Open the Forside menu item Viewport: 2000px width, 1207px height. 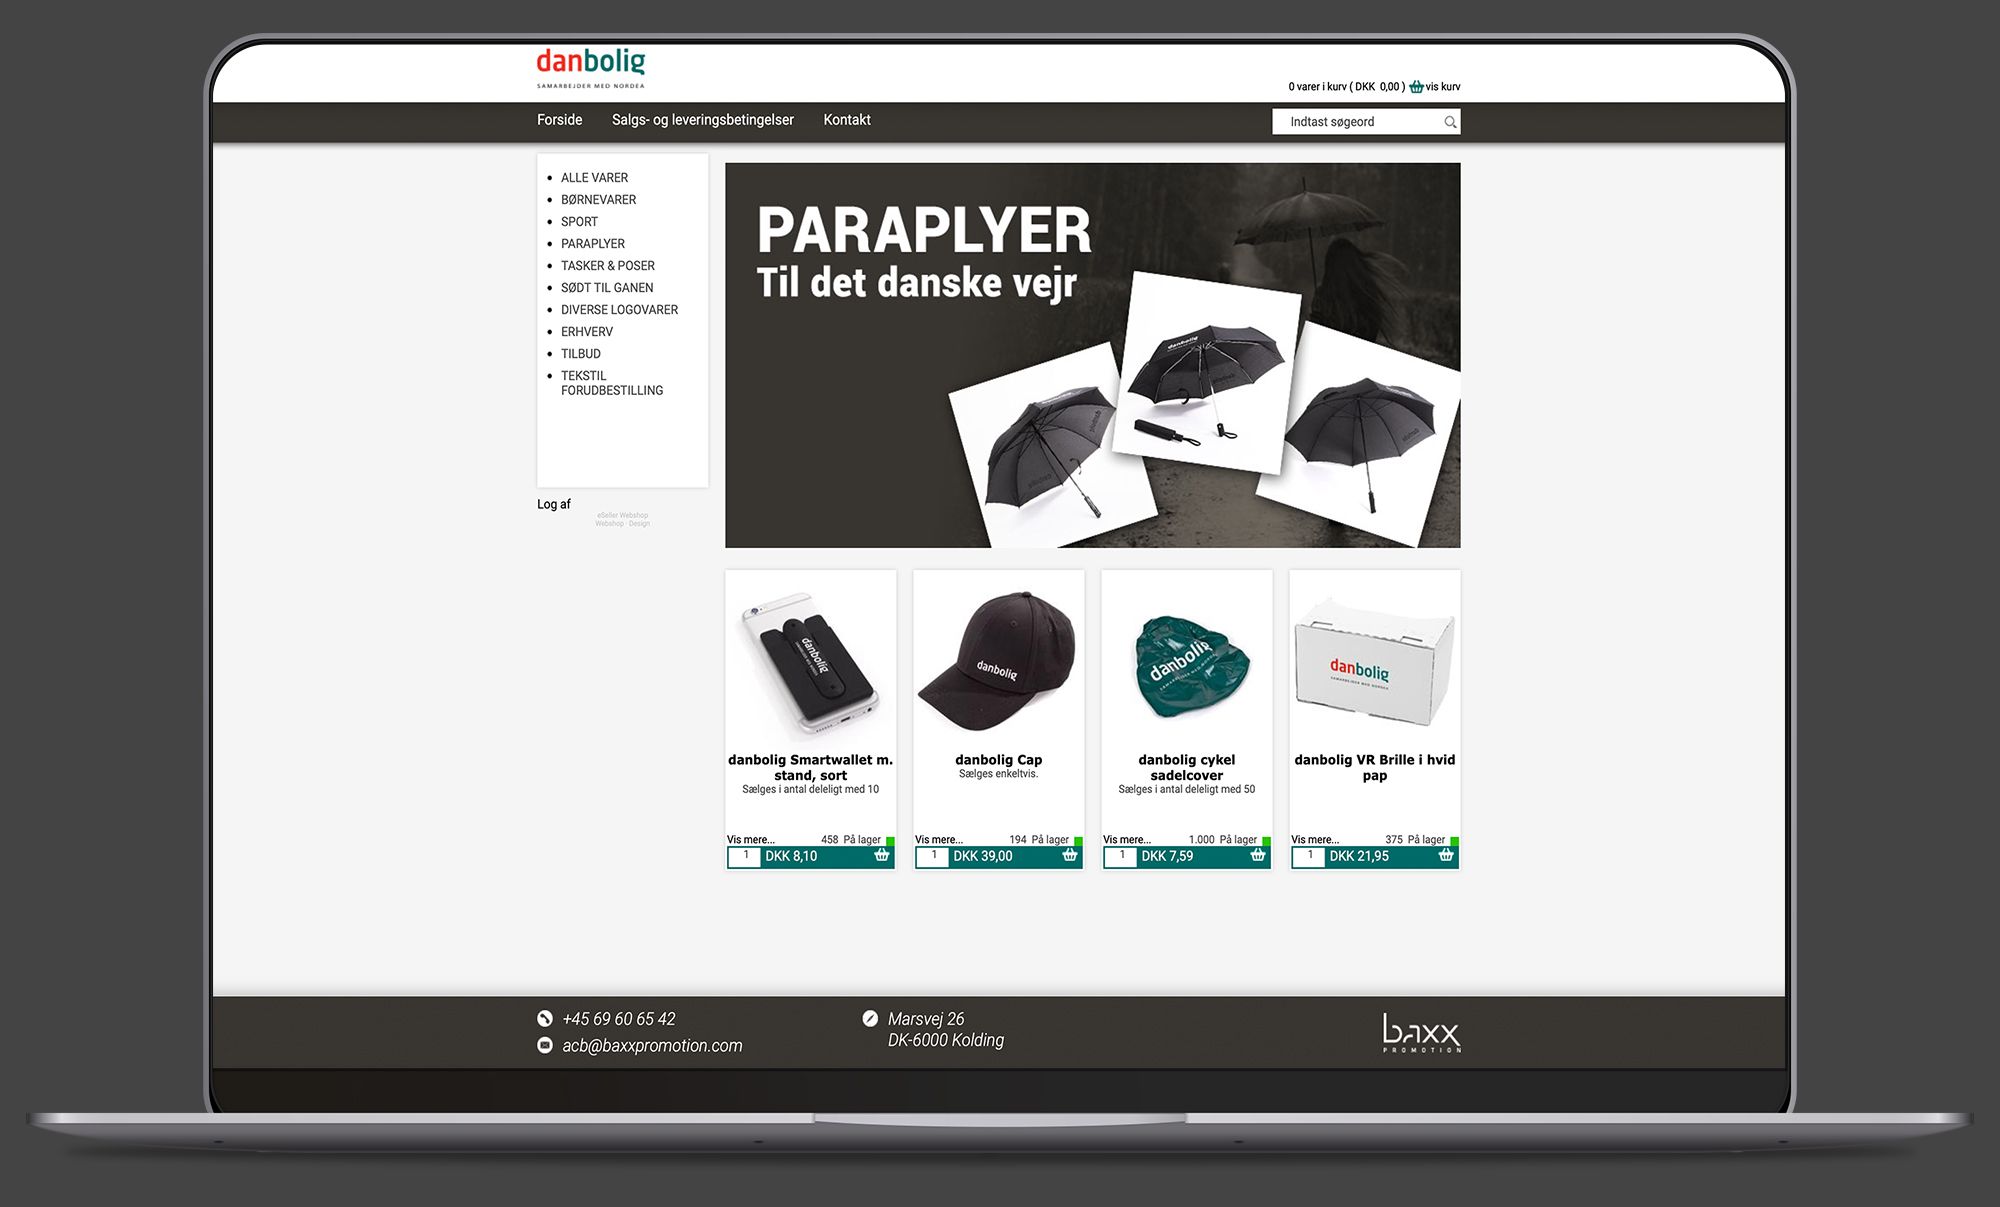tap(559, 120)
